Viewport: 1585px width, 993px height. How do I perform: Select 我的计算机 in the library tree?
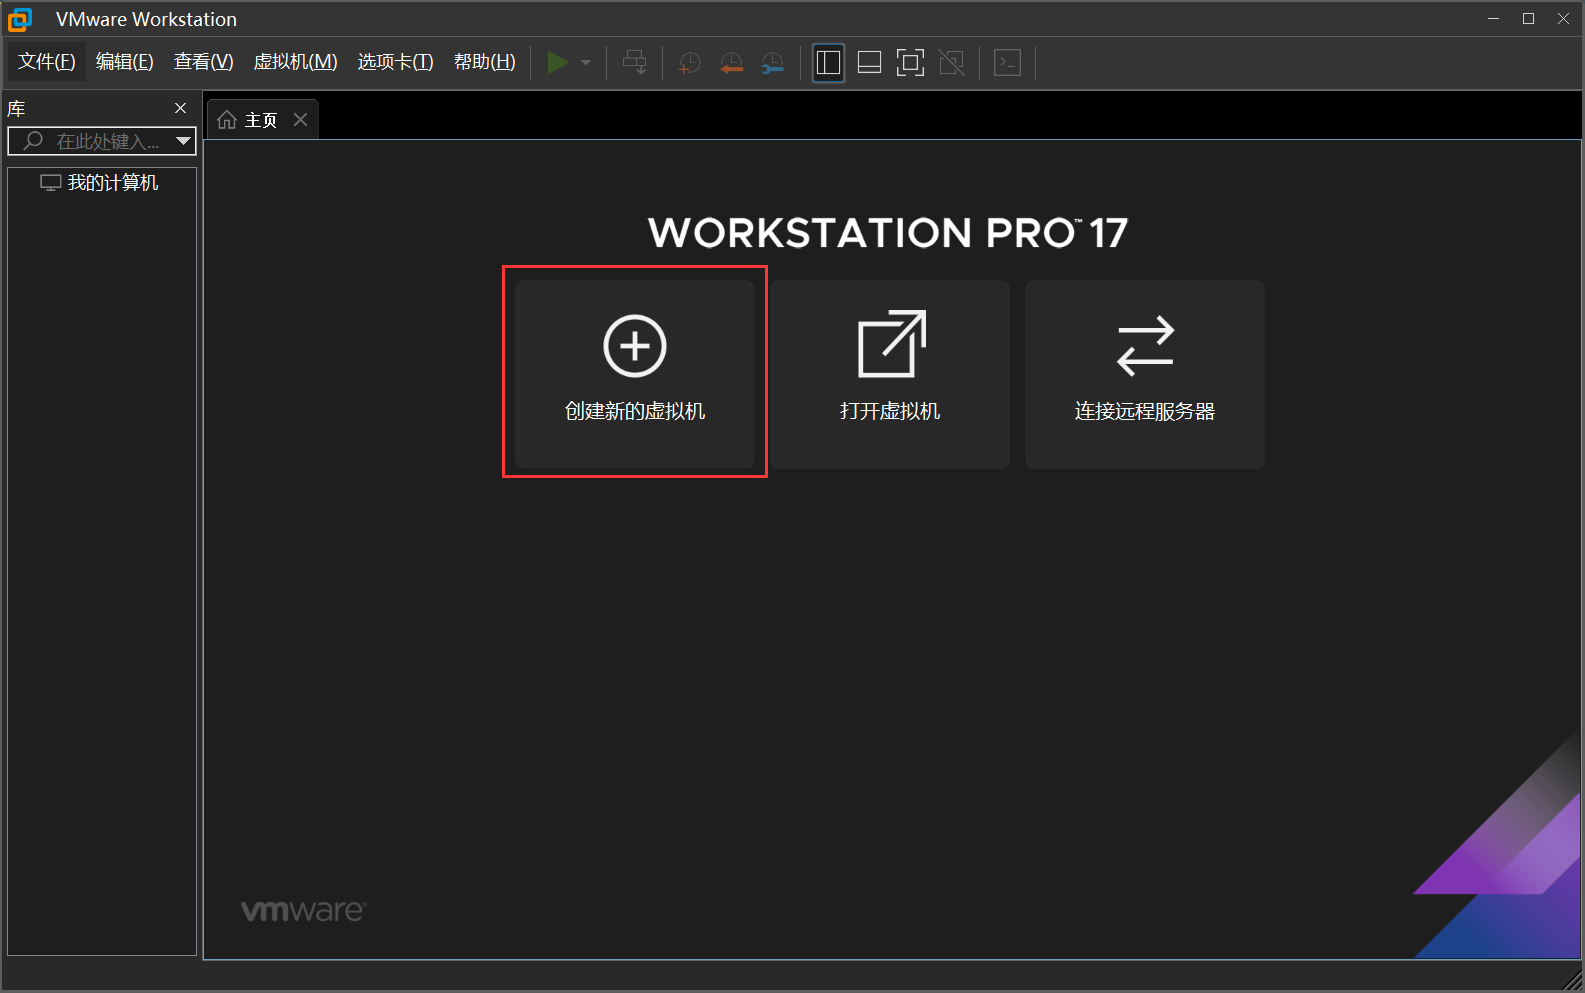click(x=100, y=183)
